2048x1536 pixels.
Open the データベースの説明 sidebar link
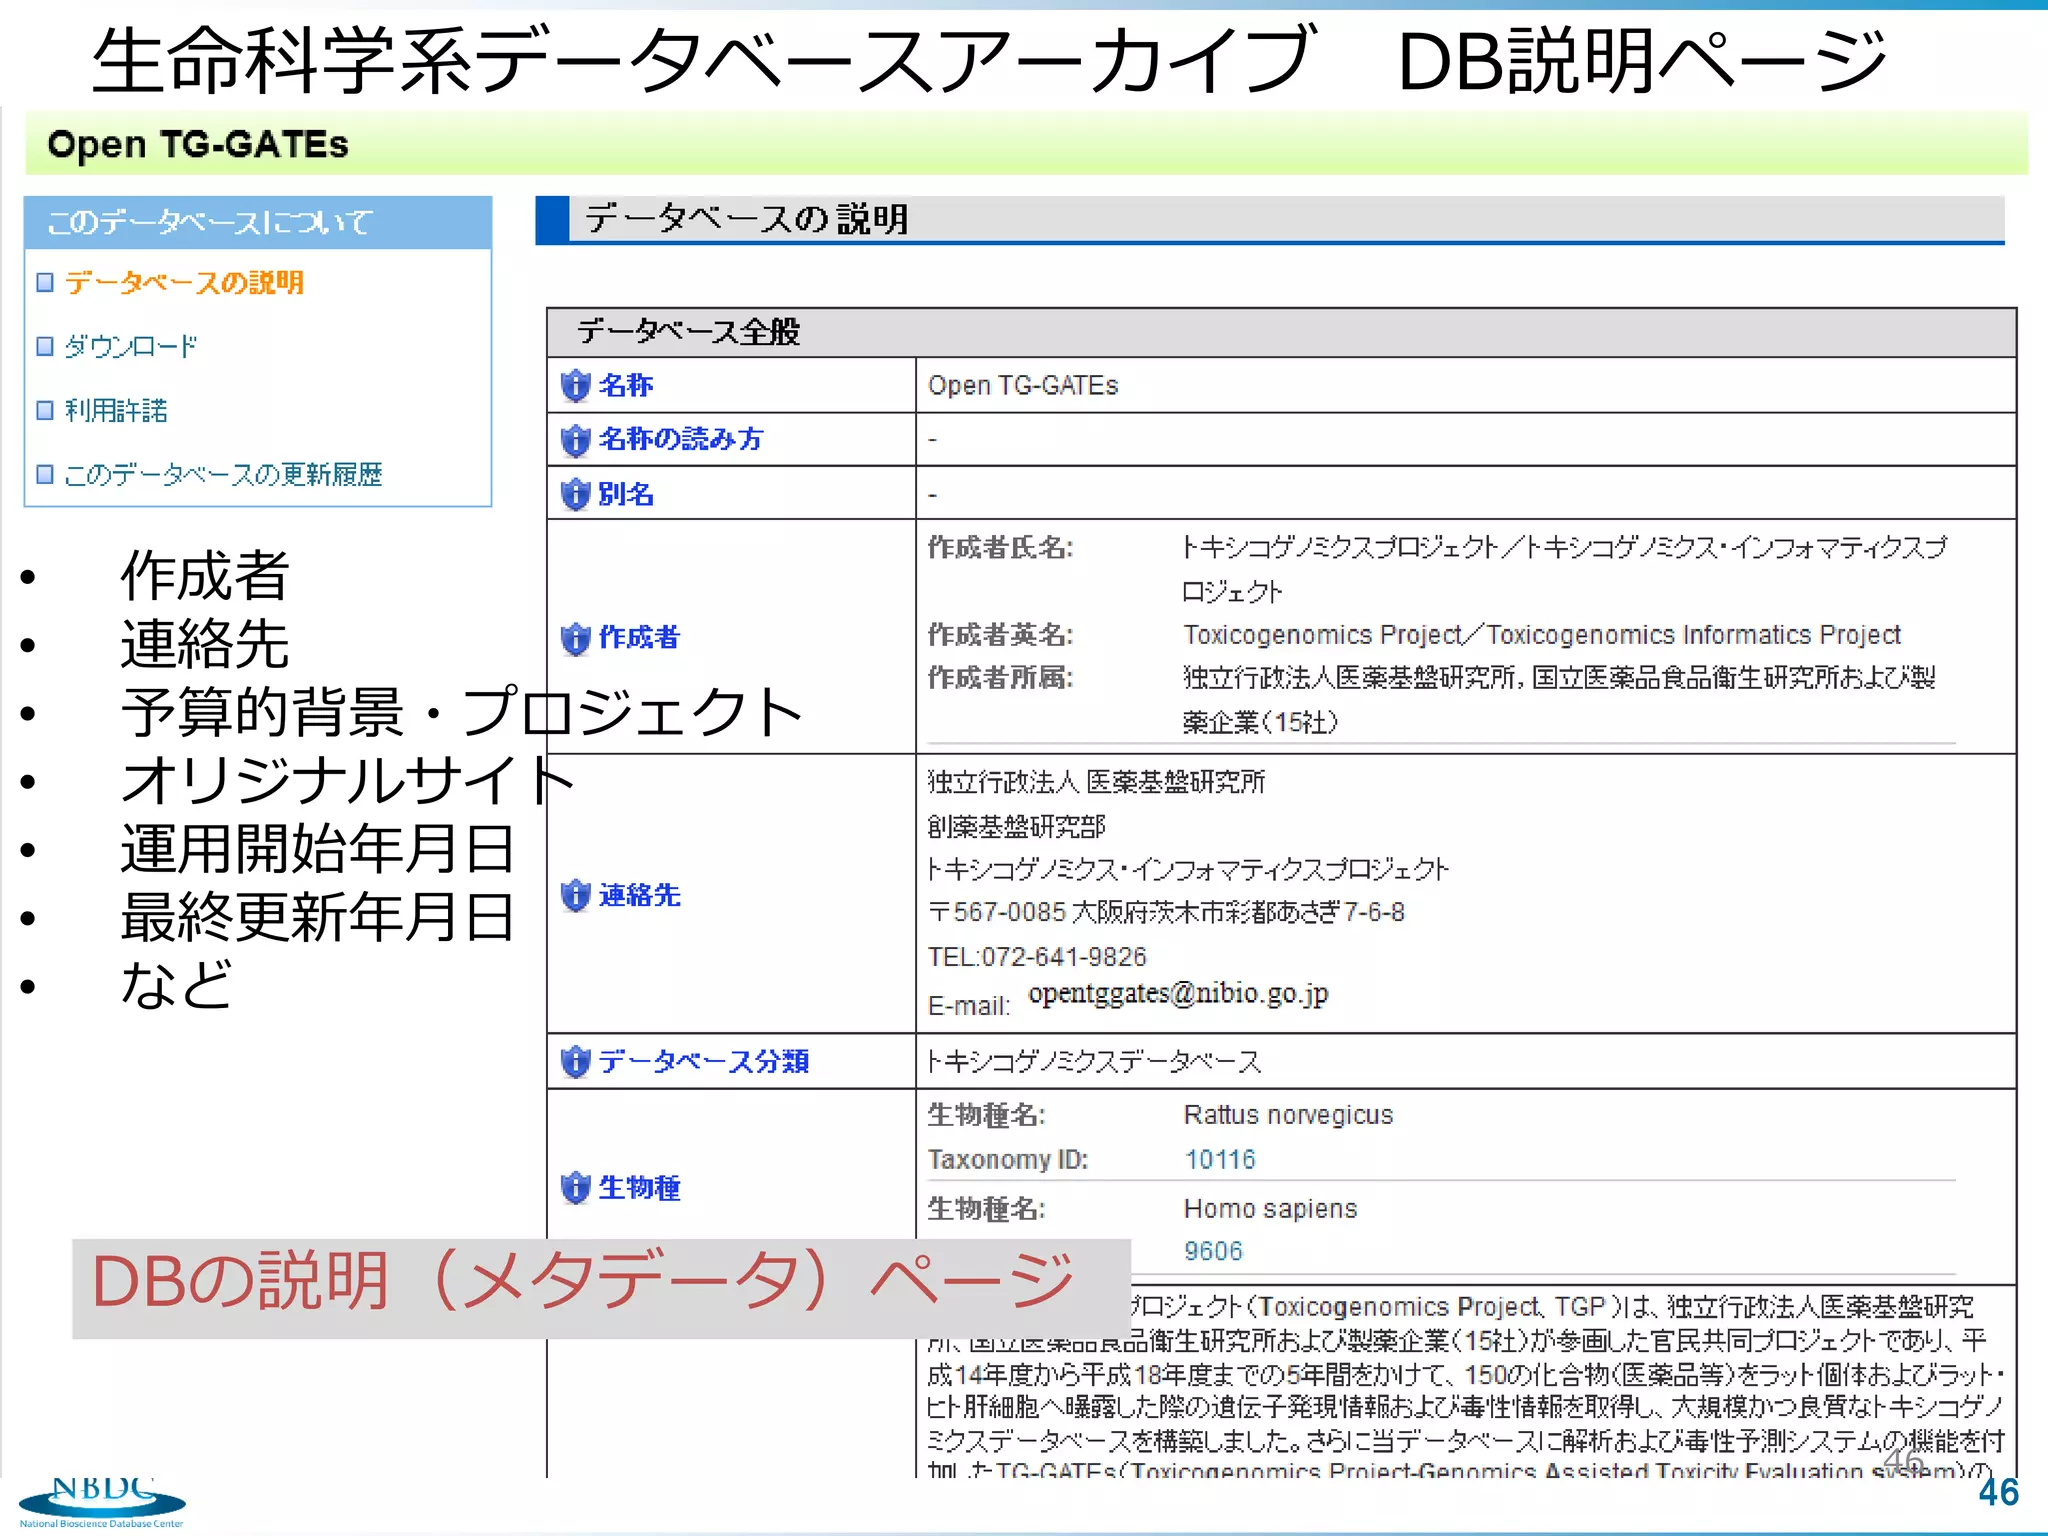184,283
